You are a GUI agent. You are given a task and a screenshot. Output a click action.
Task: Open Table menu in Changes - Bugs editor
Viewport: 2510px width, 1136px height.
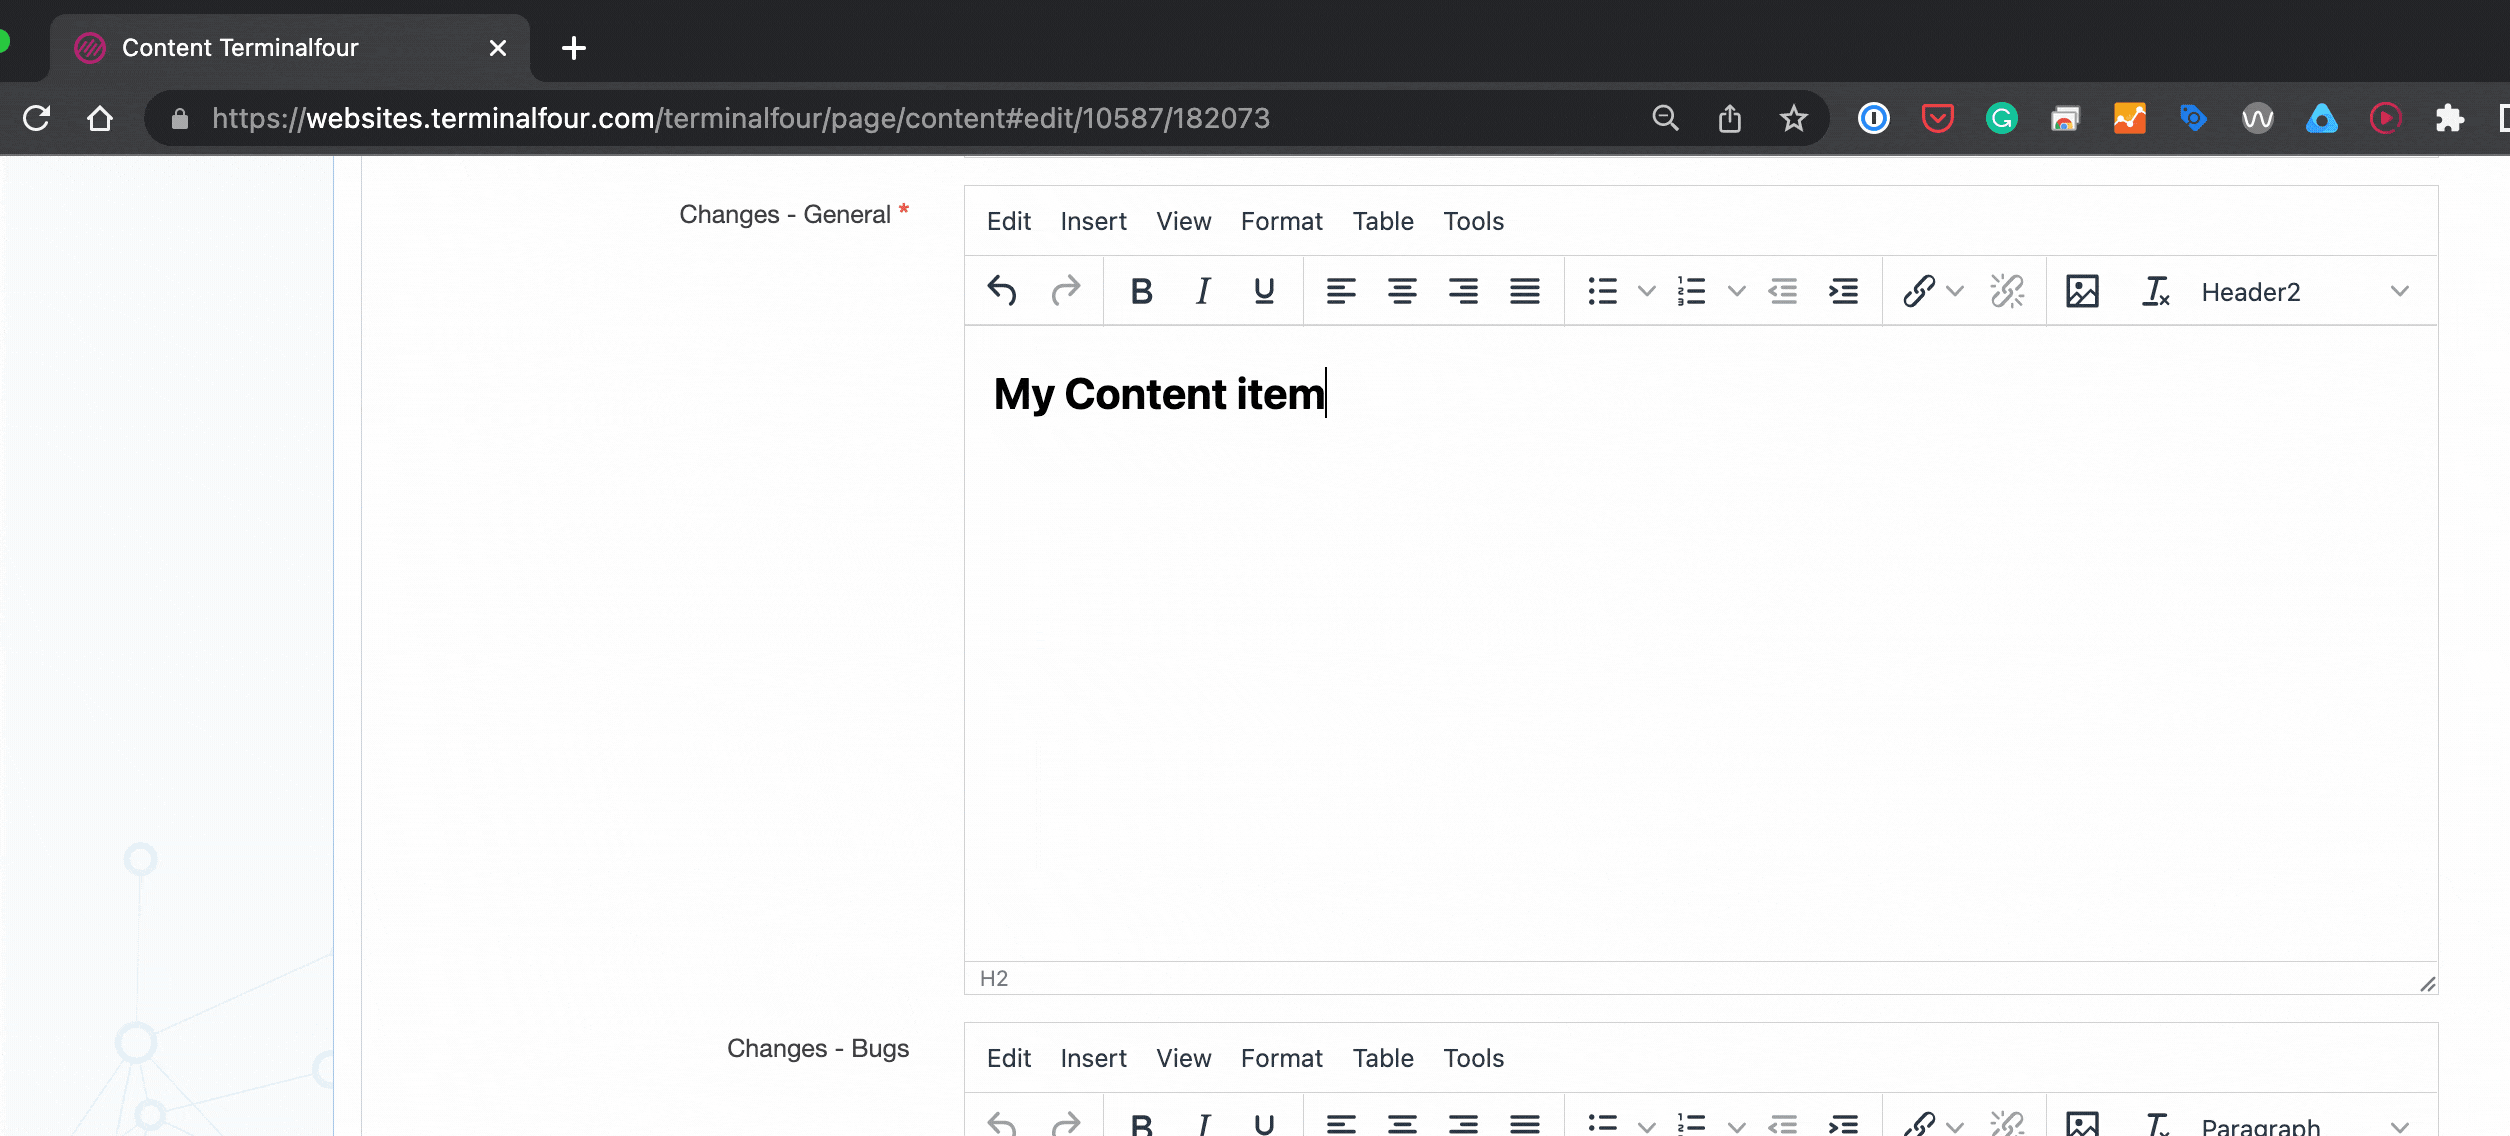(x=1383, y=1058)
